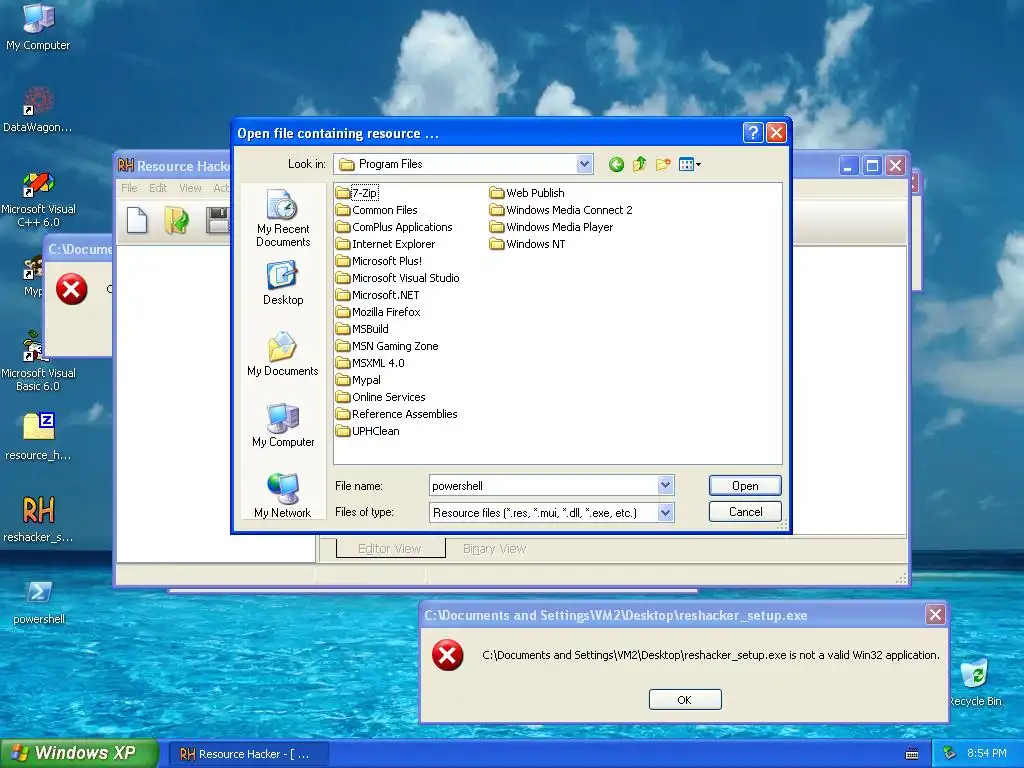The width and height of the screenshot is (1024, 768).
Task: Click Microsoft Visual C++ 6.0 desktop icon
Action: tap(38, 199)
